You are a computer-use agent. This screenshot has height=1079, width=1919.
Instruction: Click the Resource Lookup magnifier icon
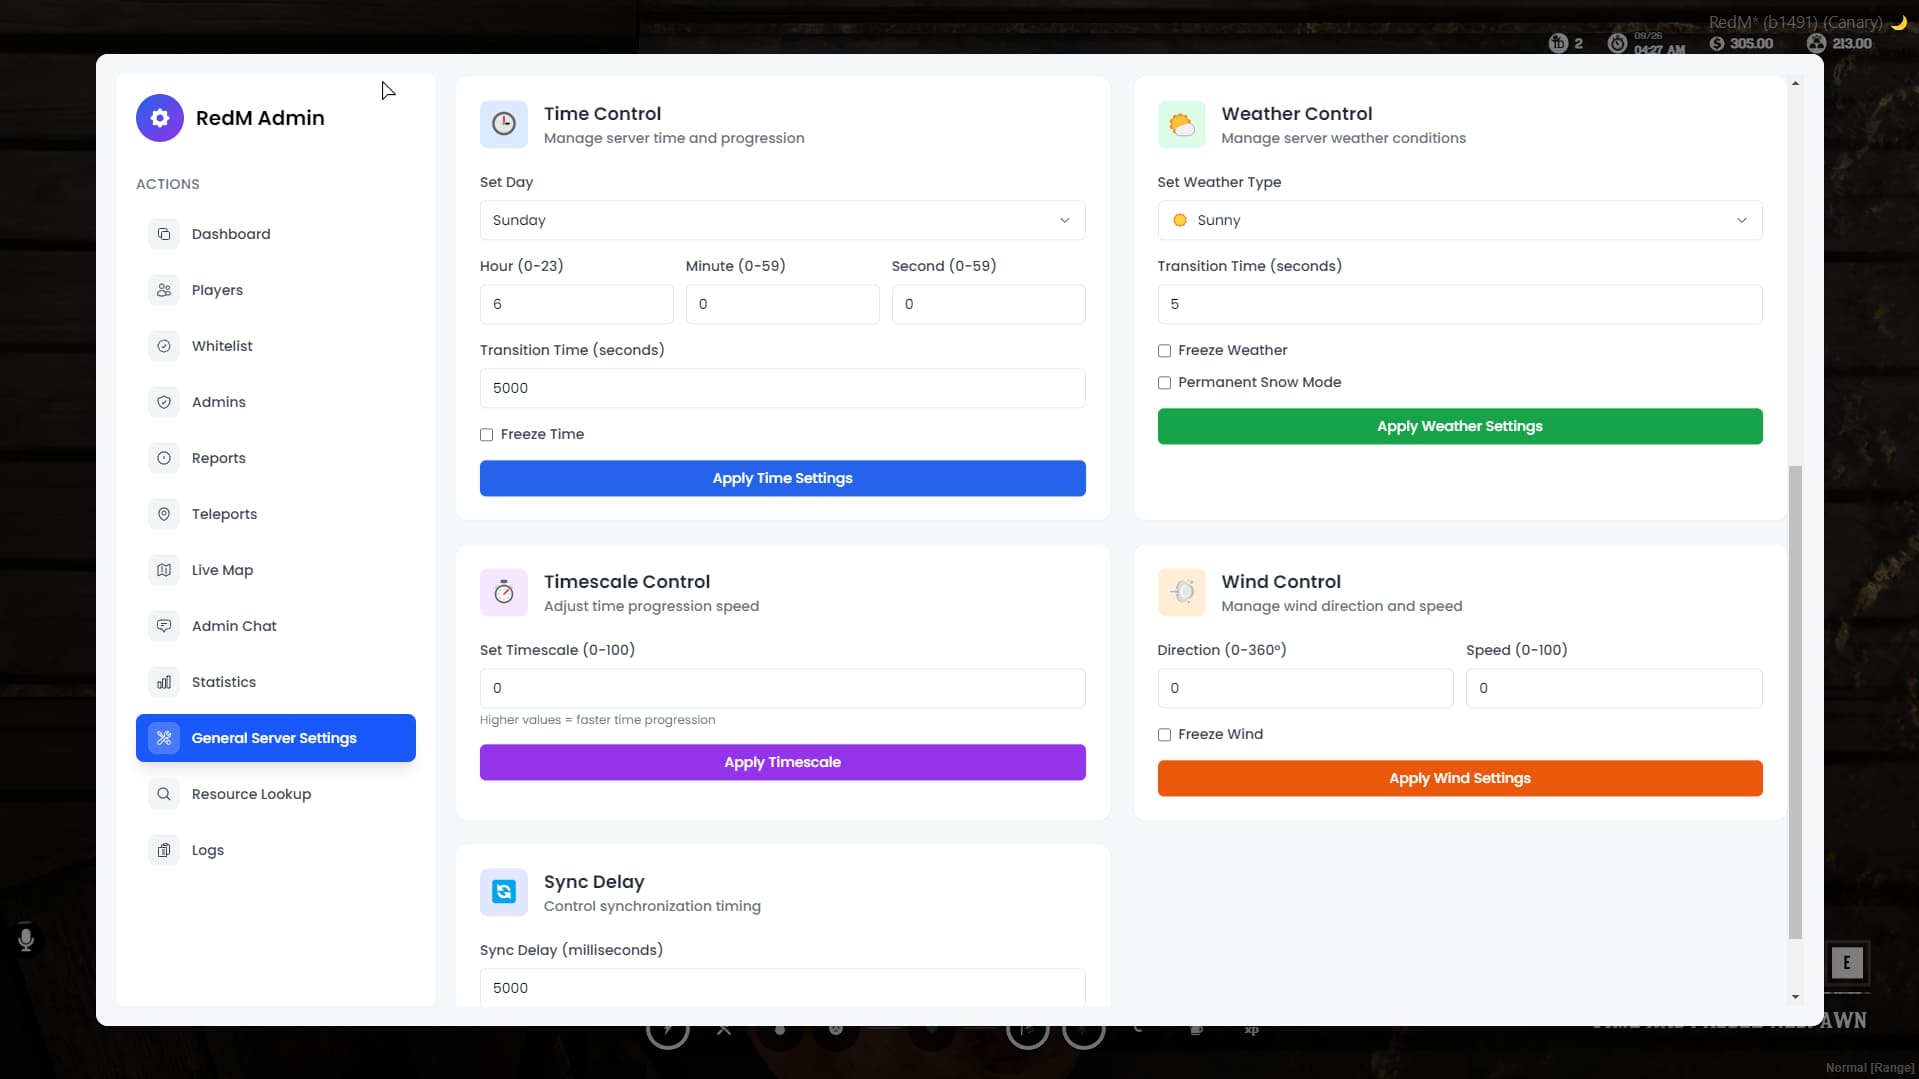pyautogui.click(x=164, y=794)
